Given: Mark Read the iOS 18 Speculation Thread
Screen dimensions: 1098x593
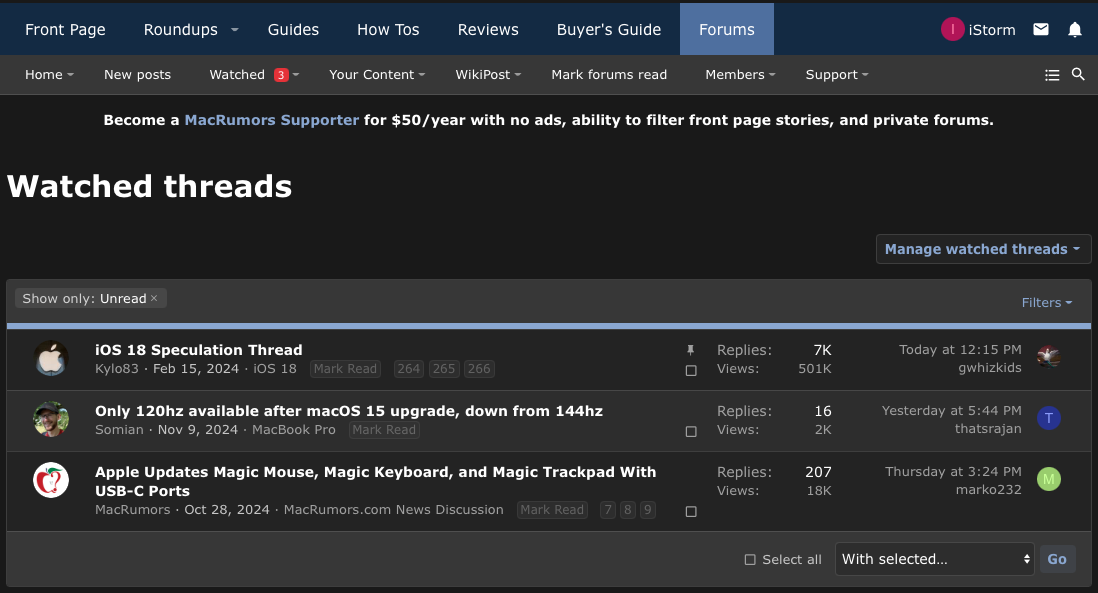Looking at the screenshot, I should click(345, 369).
